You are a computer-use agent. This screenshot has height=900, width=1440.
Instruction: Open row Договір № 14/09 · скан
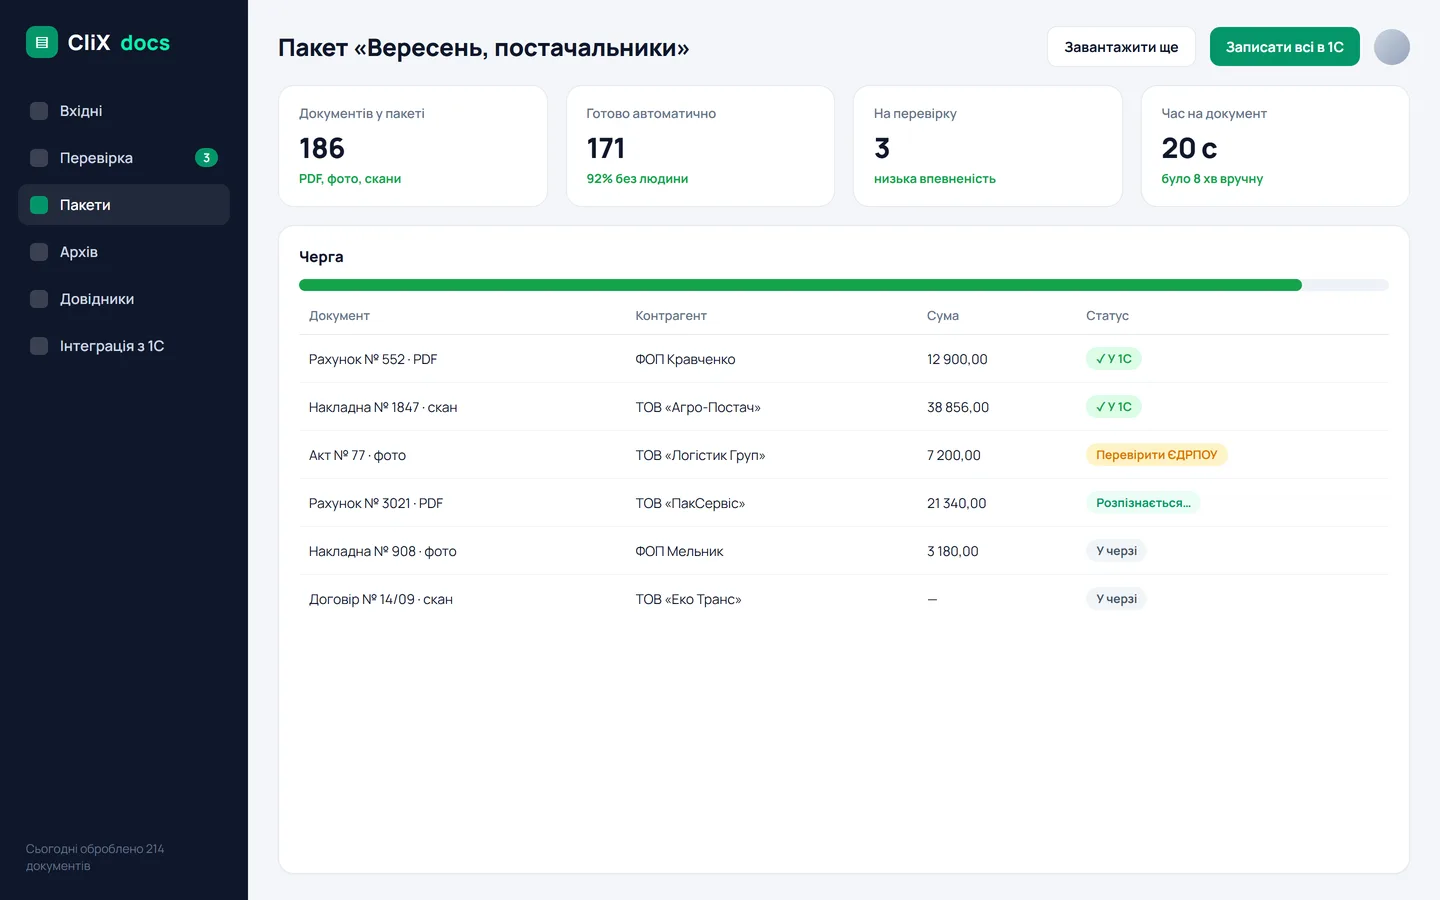pyautogui.click(x=843, y=599)
